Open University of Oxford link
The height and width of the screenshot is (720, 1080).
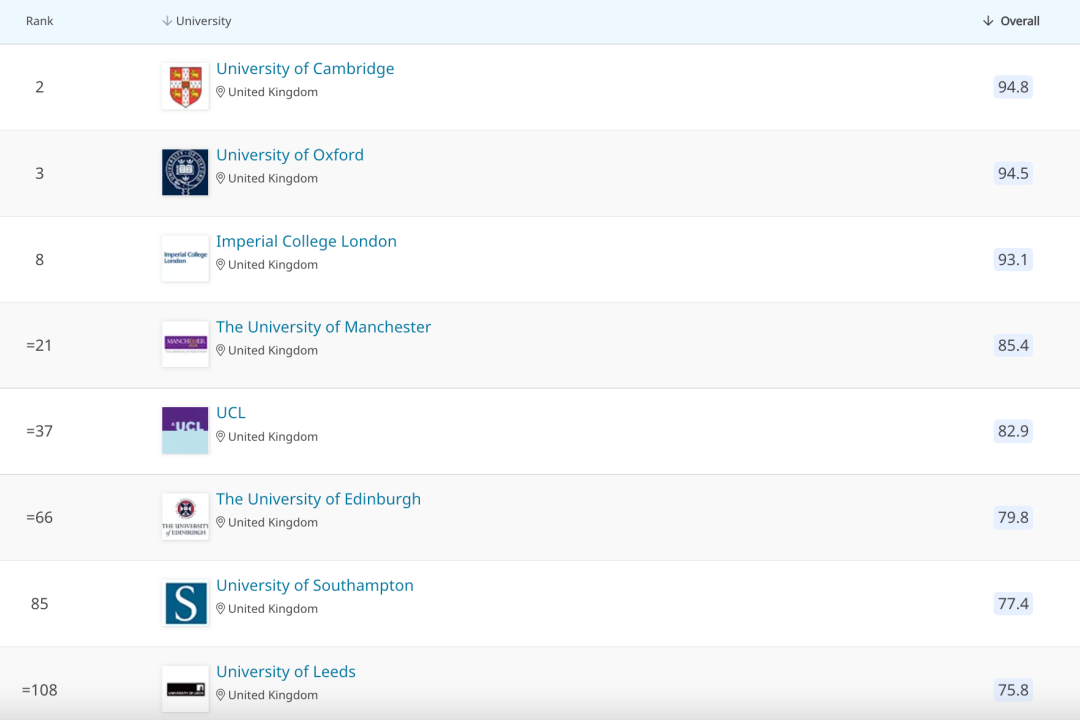click(x=290, y=155)
